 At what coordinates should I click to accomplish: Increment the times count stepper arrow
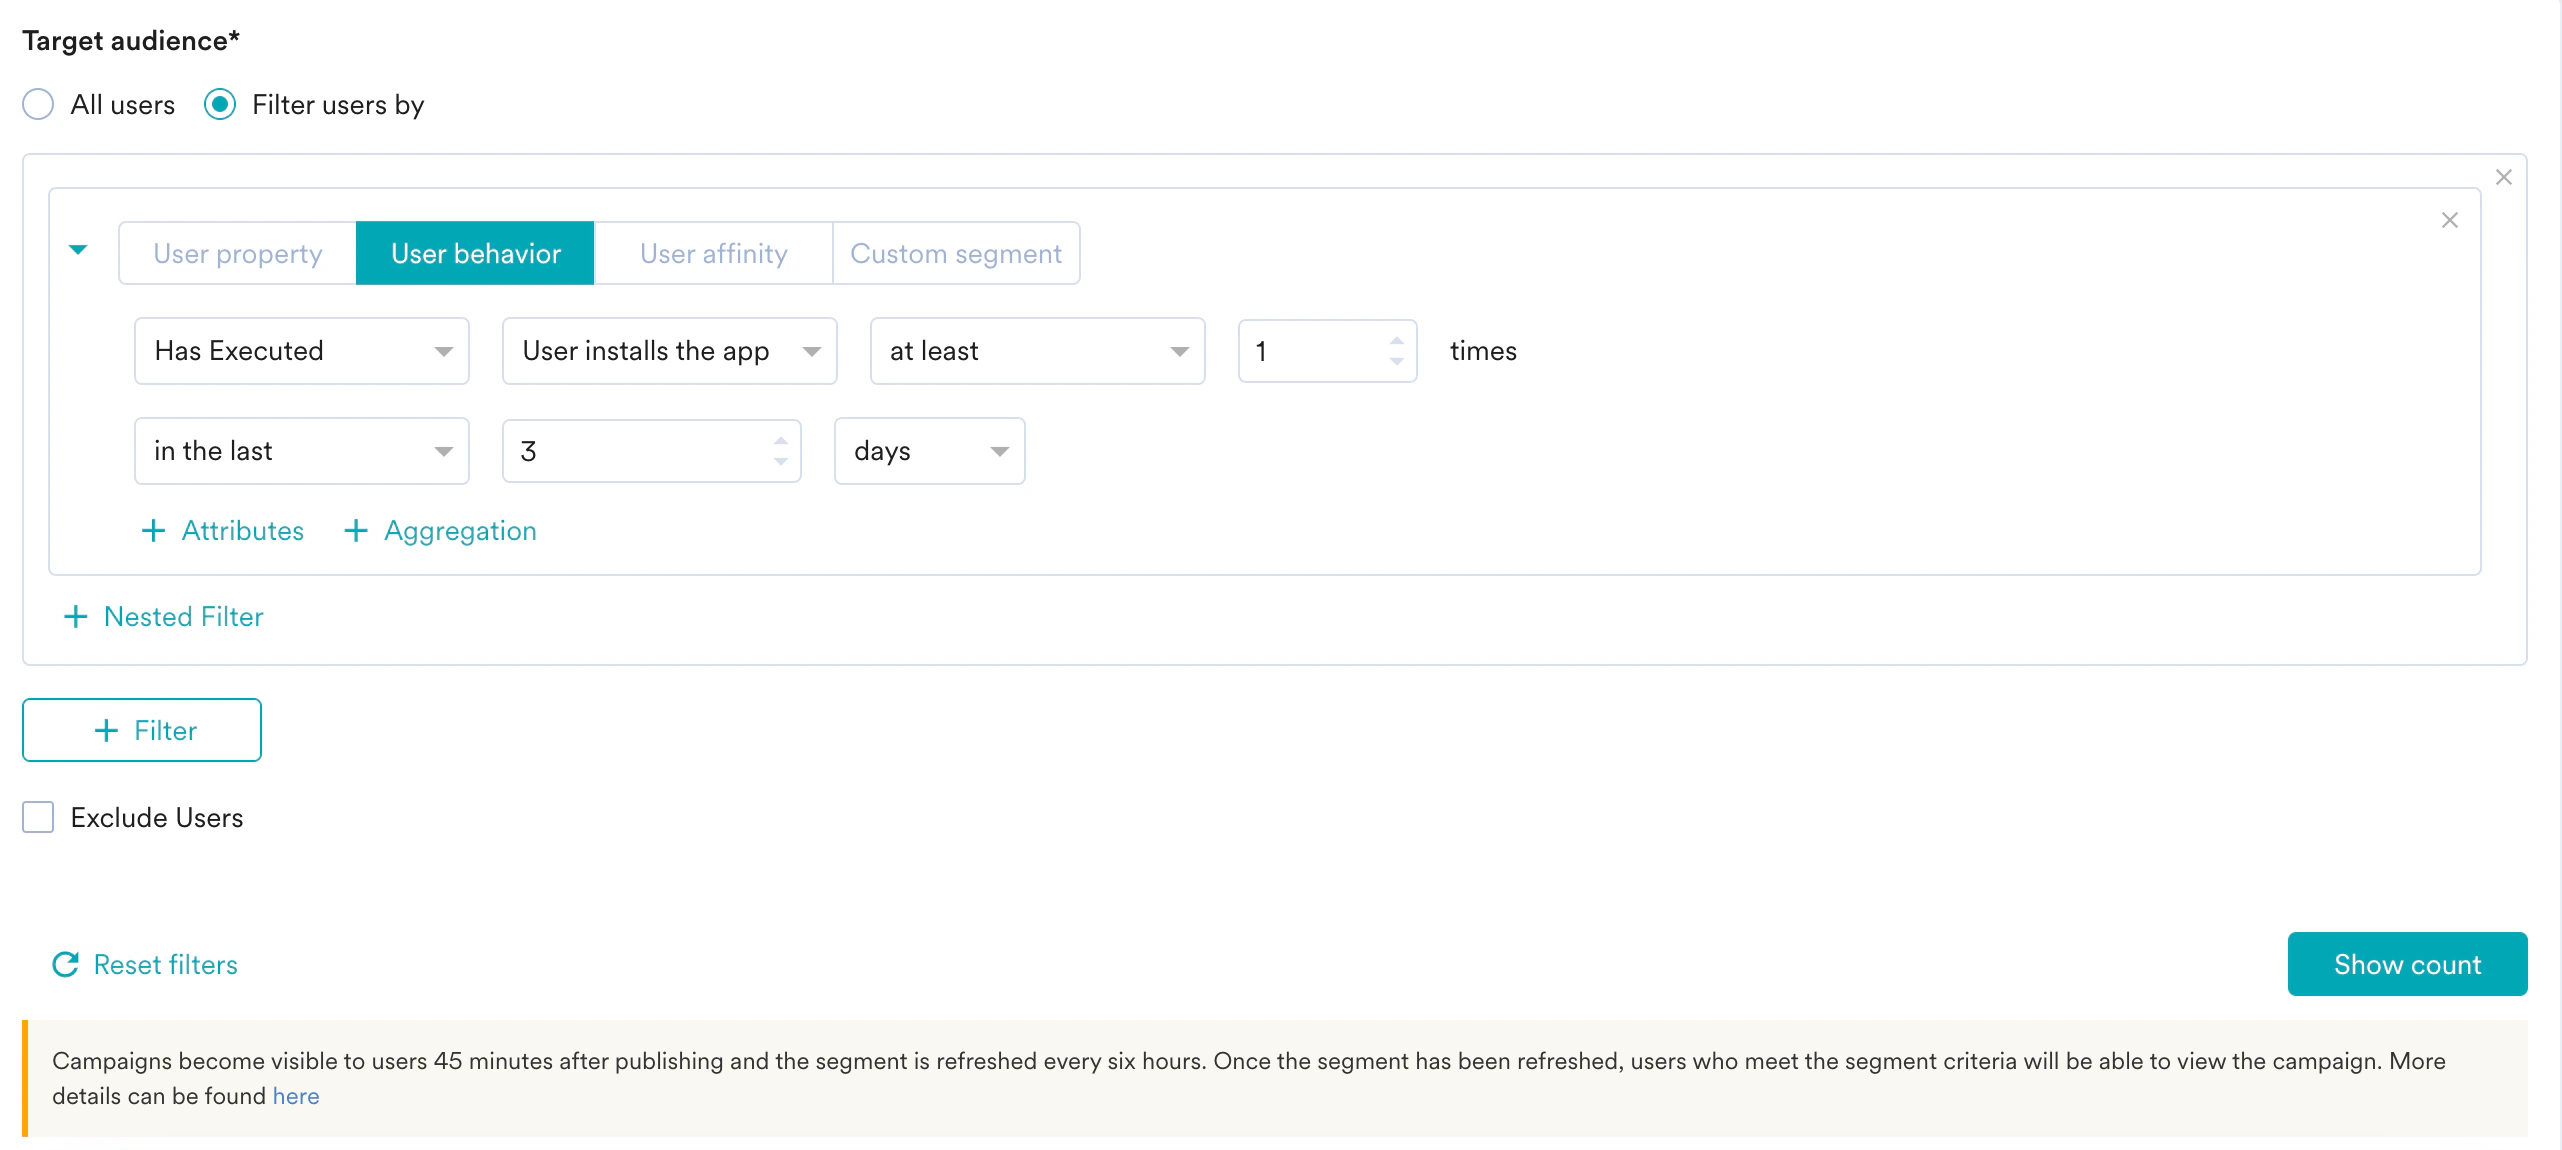(1396, 341)
